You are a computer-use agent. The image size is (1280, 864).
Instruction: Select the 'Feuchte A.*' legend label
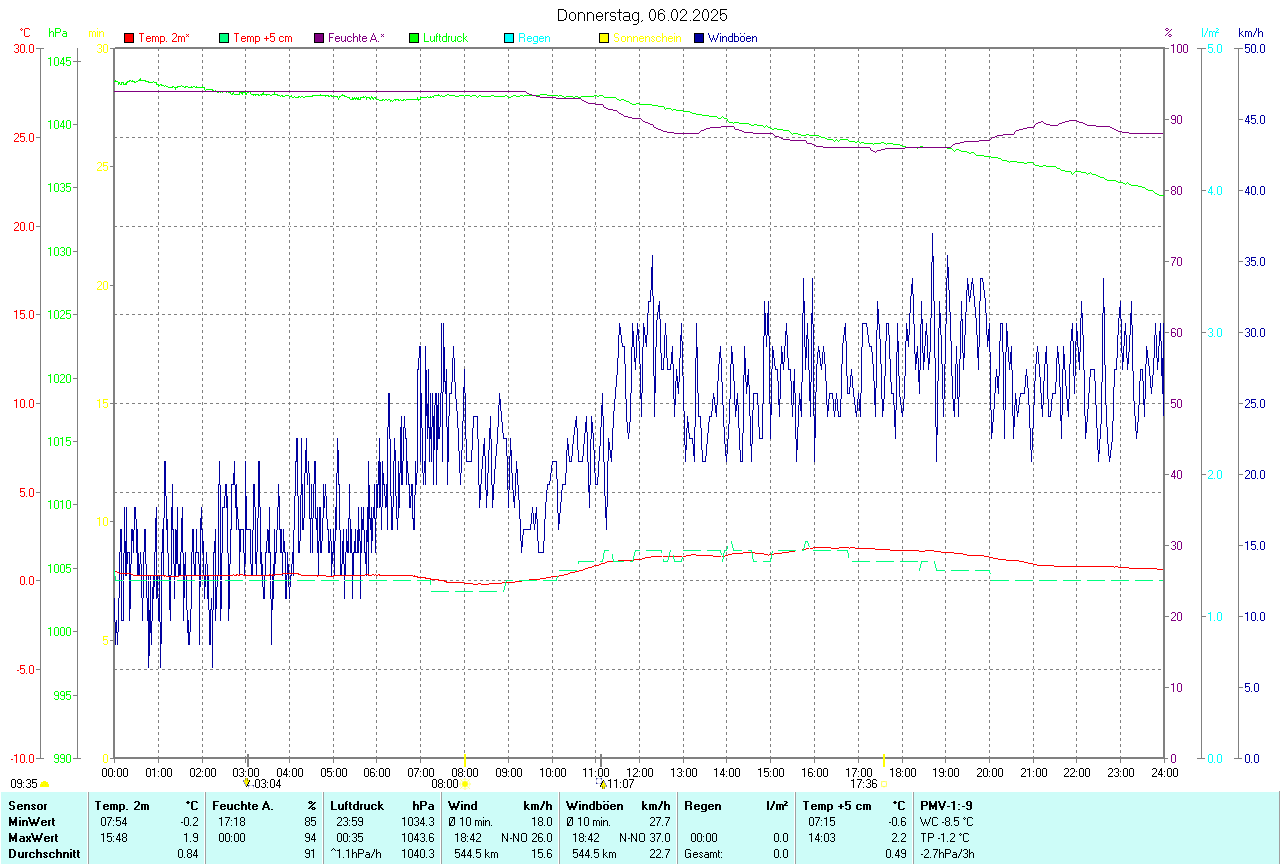click(356, 38)
